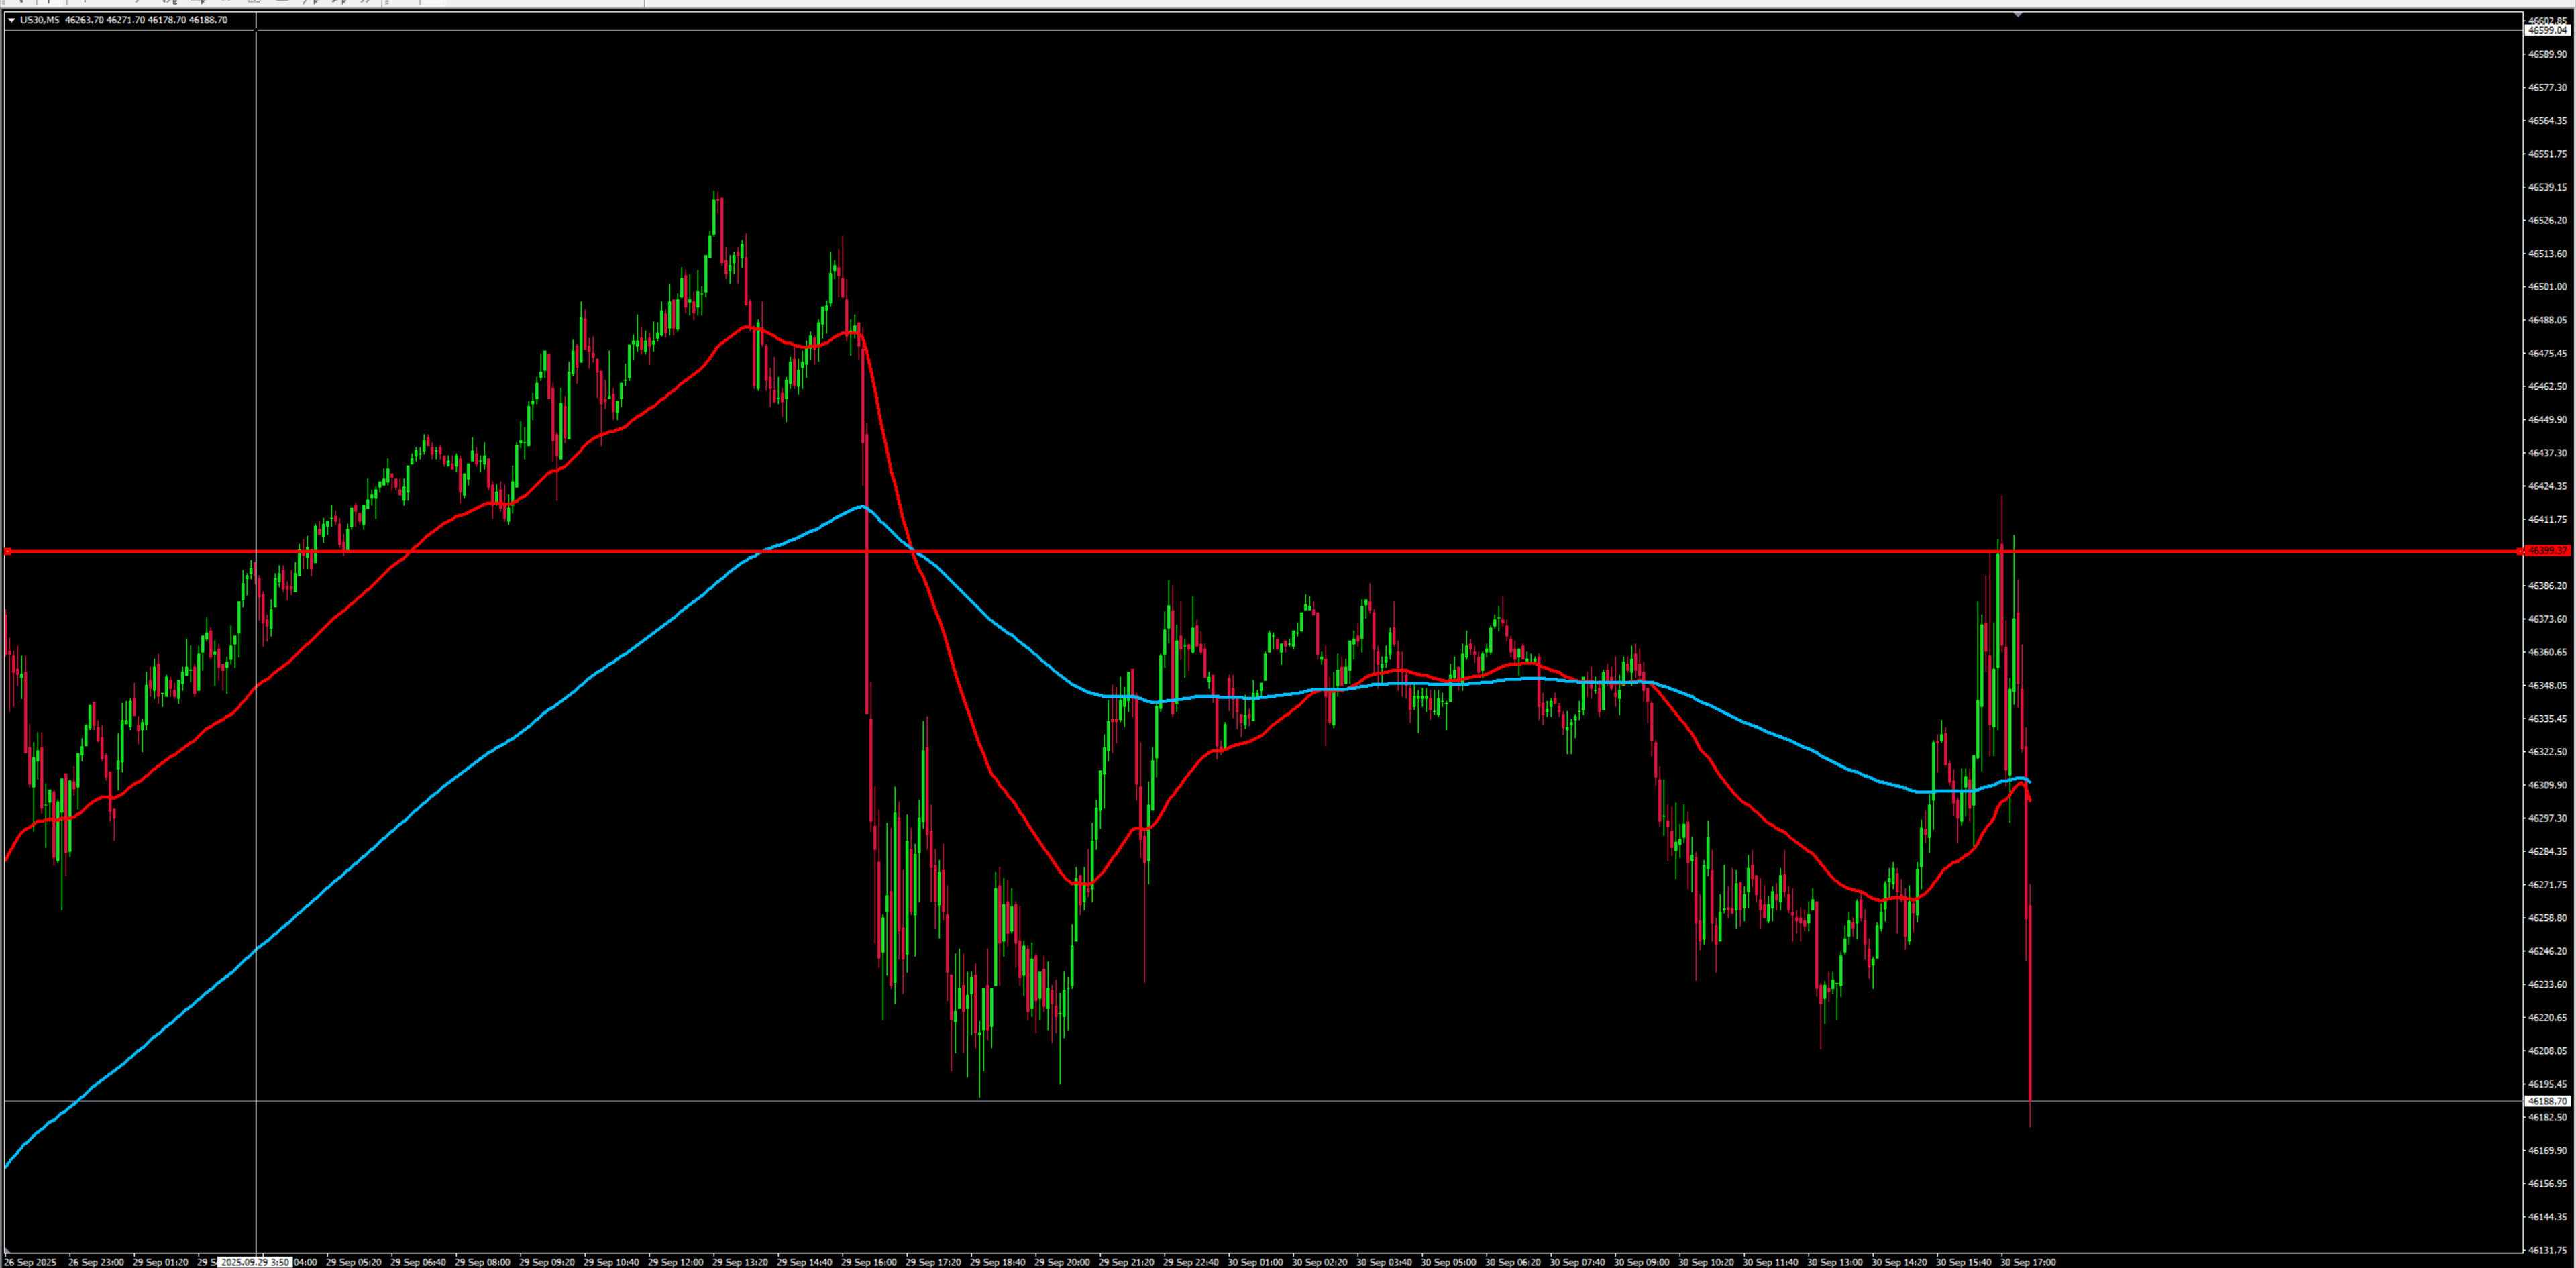Click the 30 Sep 17:00 time label
The height and width of the screenshot is (1268, 2576).
click(2027, 1262)
